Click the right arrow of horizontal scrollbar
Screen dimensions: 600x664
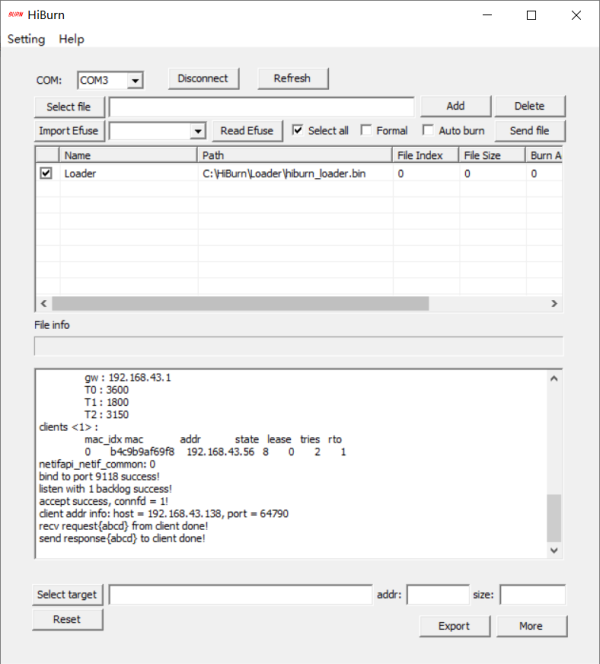554,304
